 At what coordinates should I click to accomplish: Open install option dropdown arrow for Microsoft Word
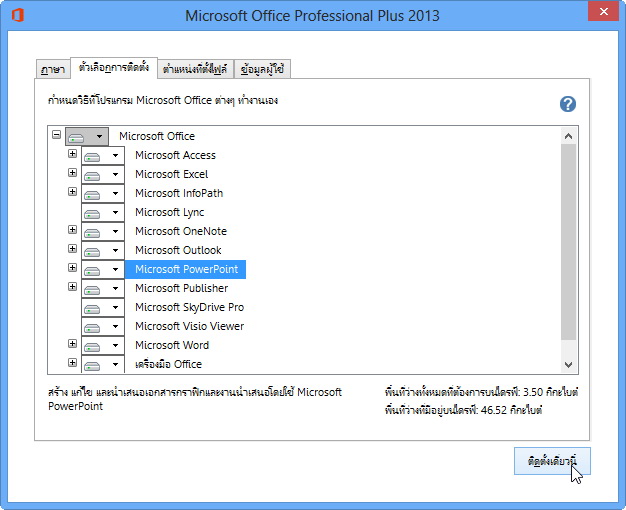pyautogui.click(x=115, y=345)
